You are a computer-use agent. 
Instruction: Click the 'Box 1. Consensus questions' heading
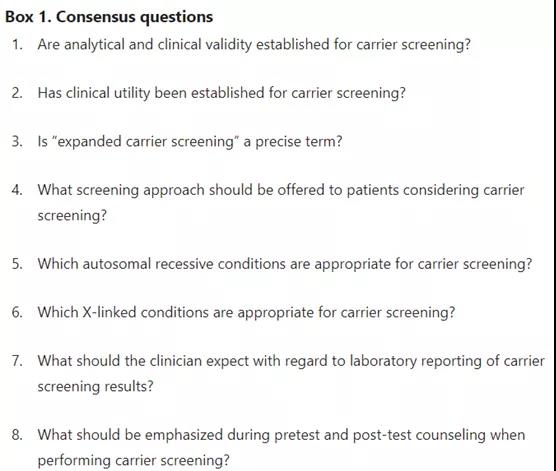click(x=109, y=17)
